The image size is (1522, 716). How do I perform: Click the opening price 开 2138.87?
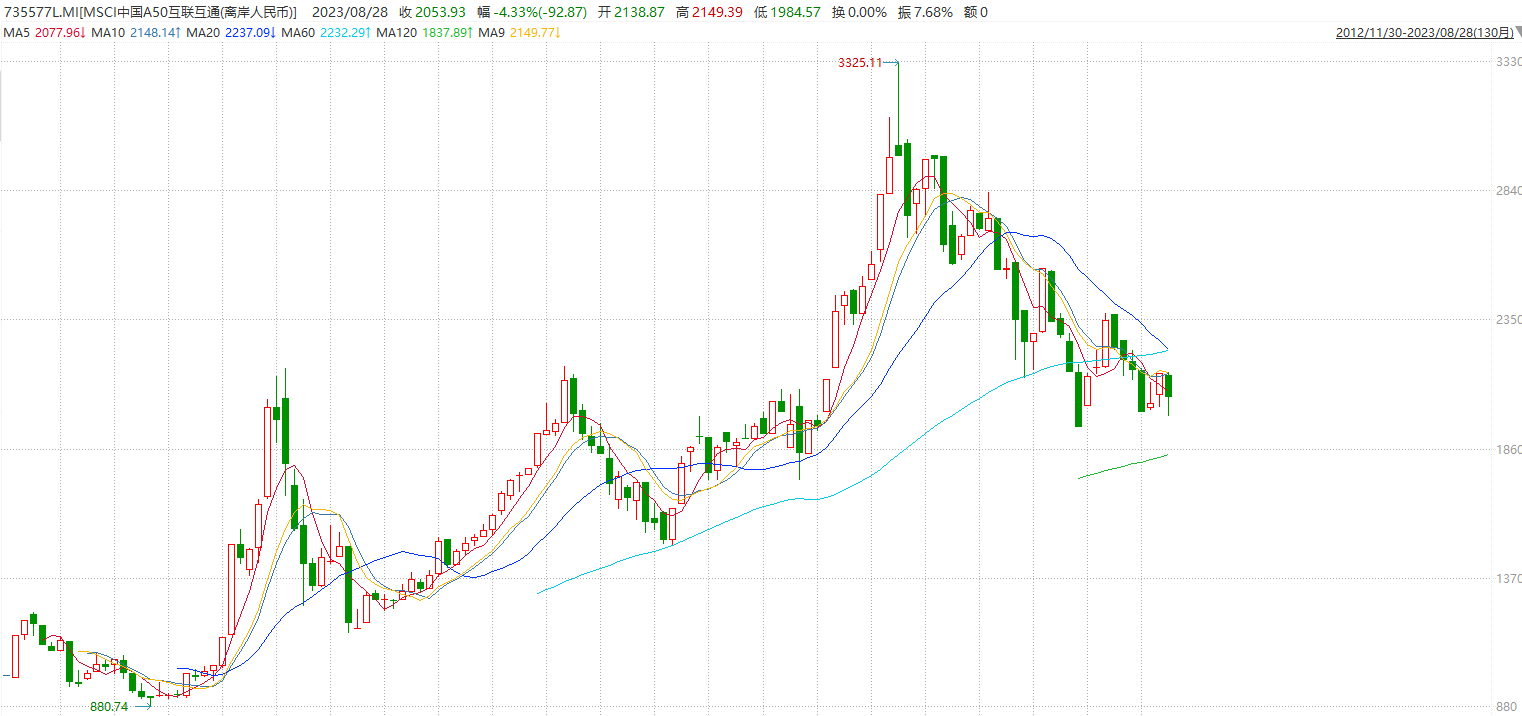click(x=631, y=12)
